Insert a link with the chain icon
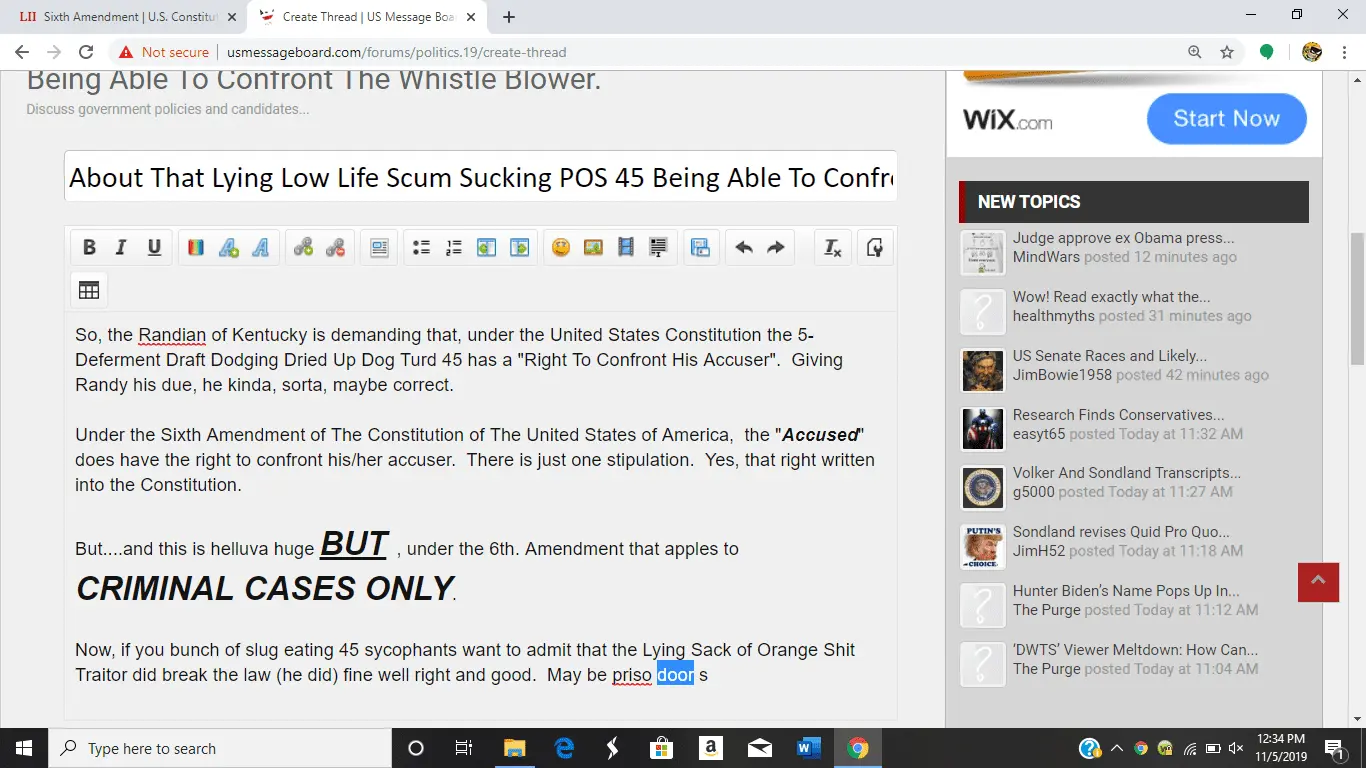Screen dimensions: 1366x768 [303, 248]
